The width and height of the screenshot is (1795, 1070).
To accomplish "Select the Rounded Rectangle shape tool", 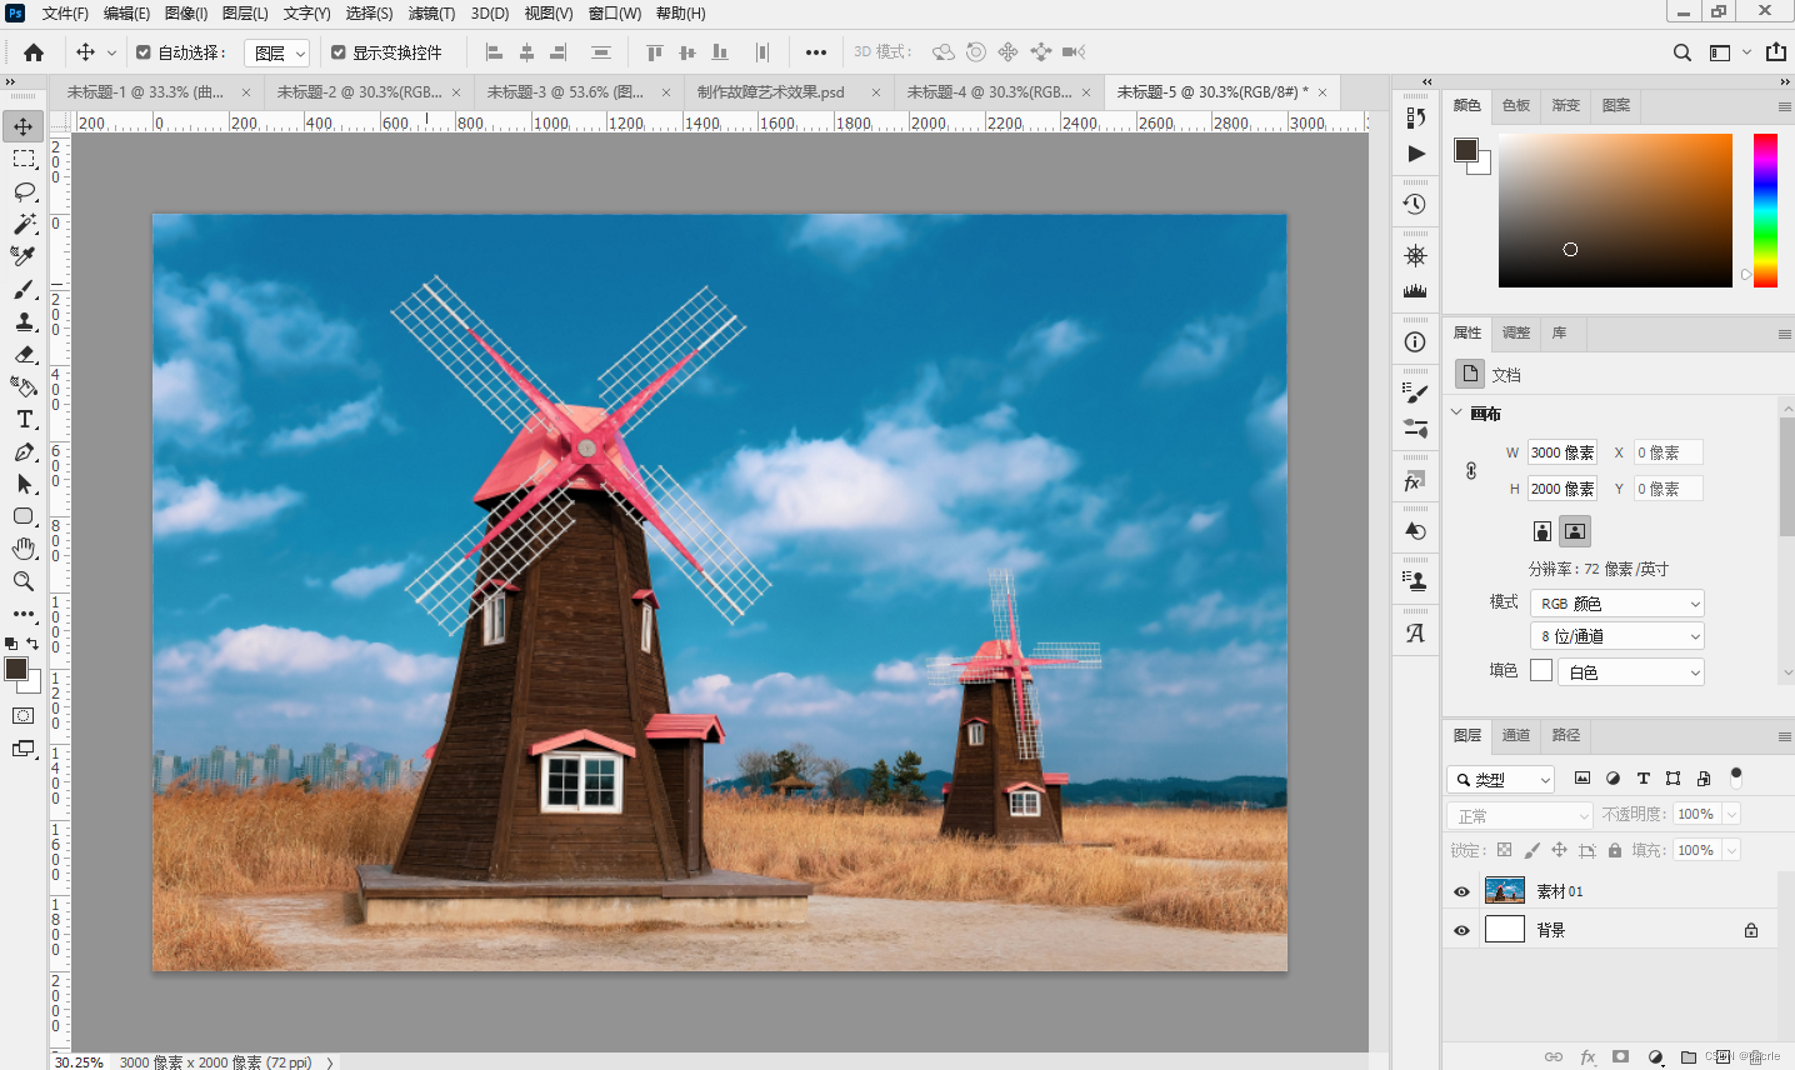I will (23, 516).
